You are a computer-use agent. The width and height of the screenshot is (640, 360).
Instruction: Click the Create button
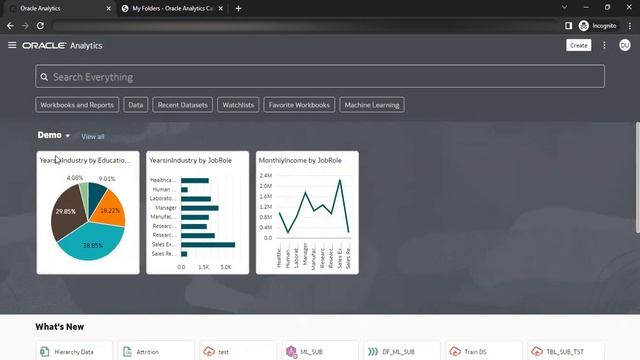point(578,45)
